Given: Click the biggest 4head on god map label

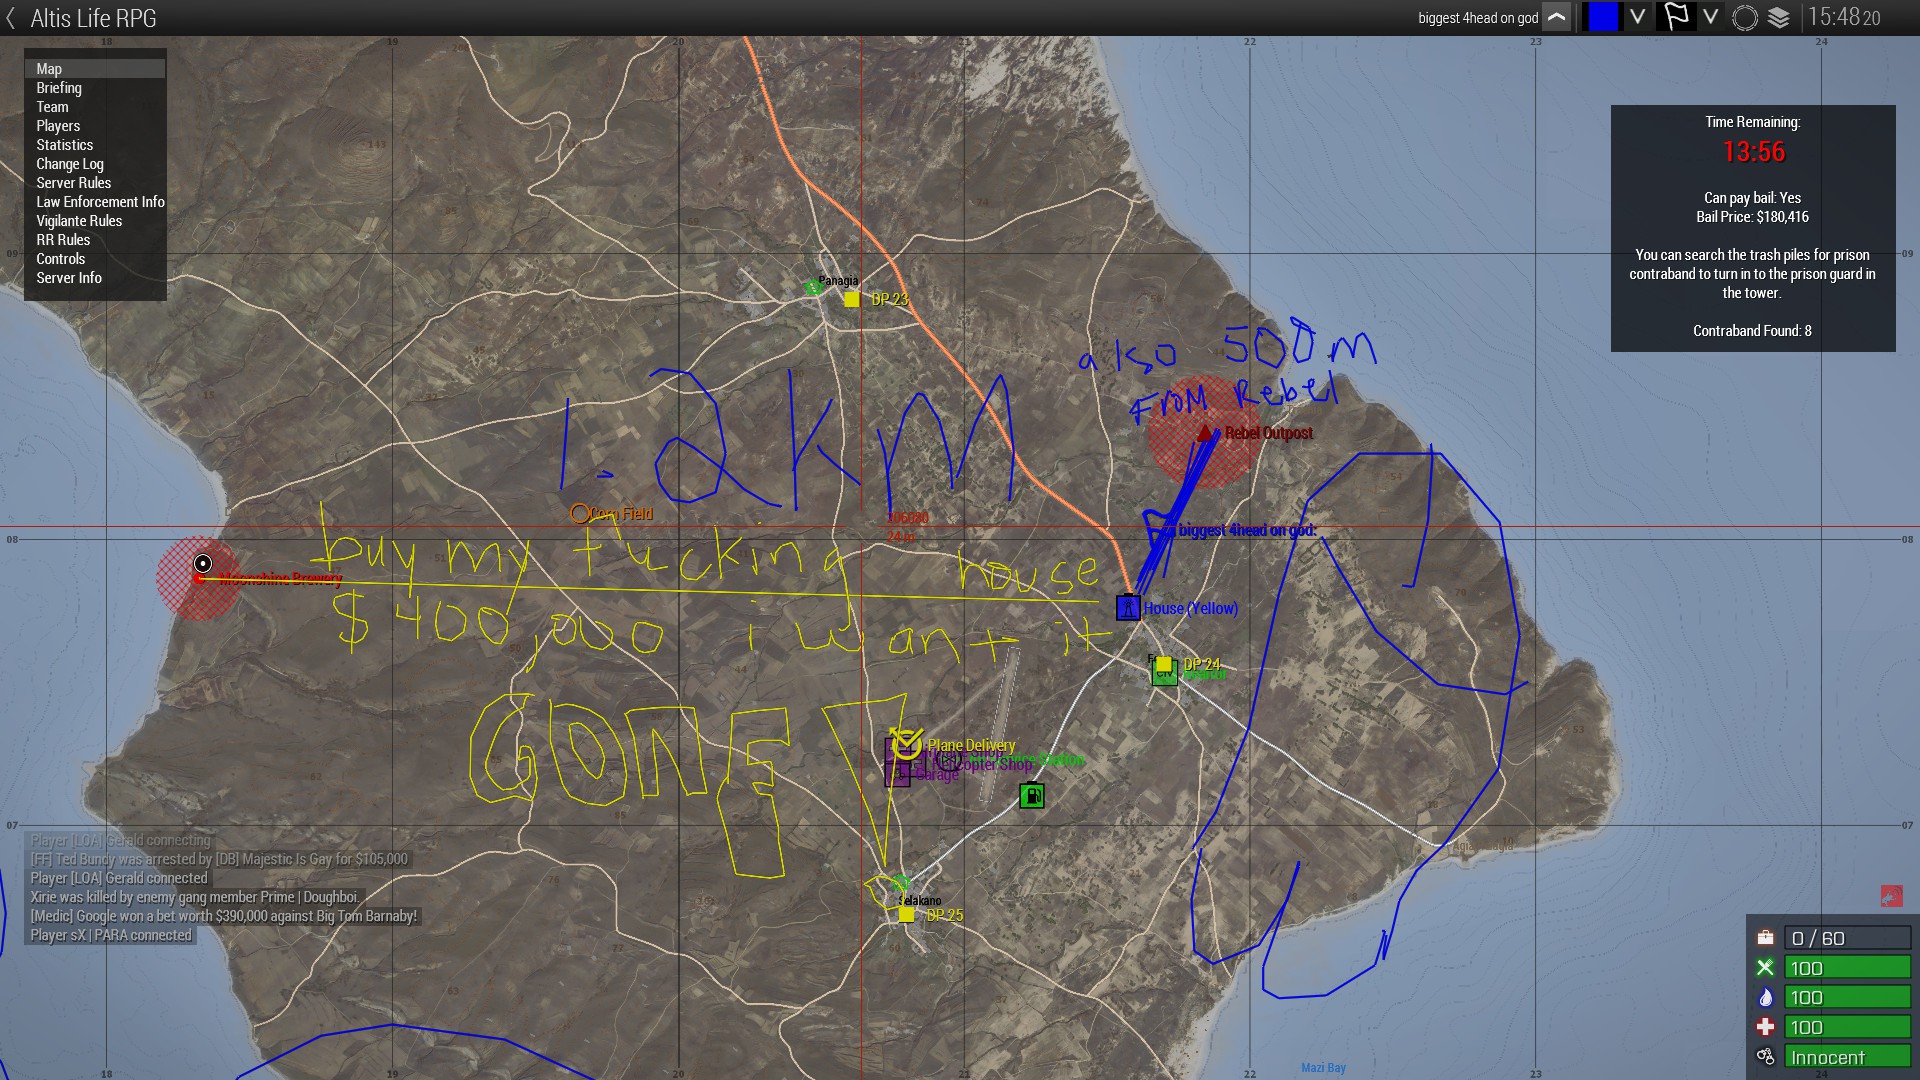Looking at the screenshot, I should tap(1247, 530).
